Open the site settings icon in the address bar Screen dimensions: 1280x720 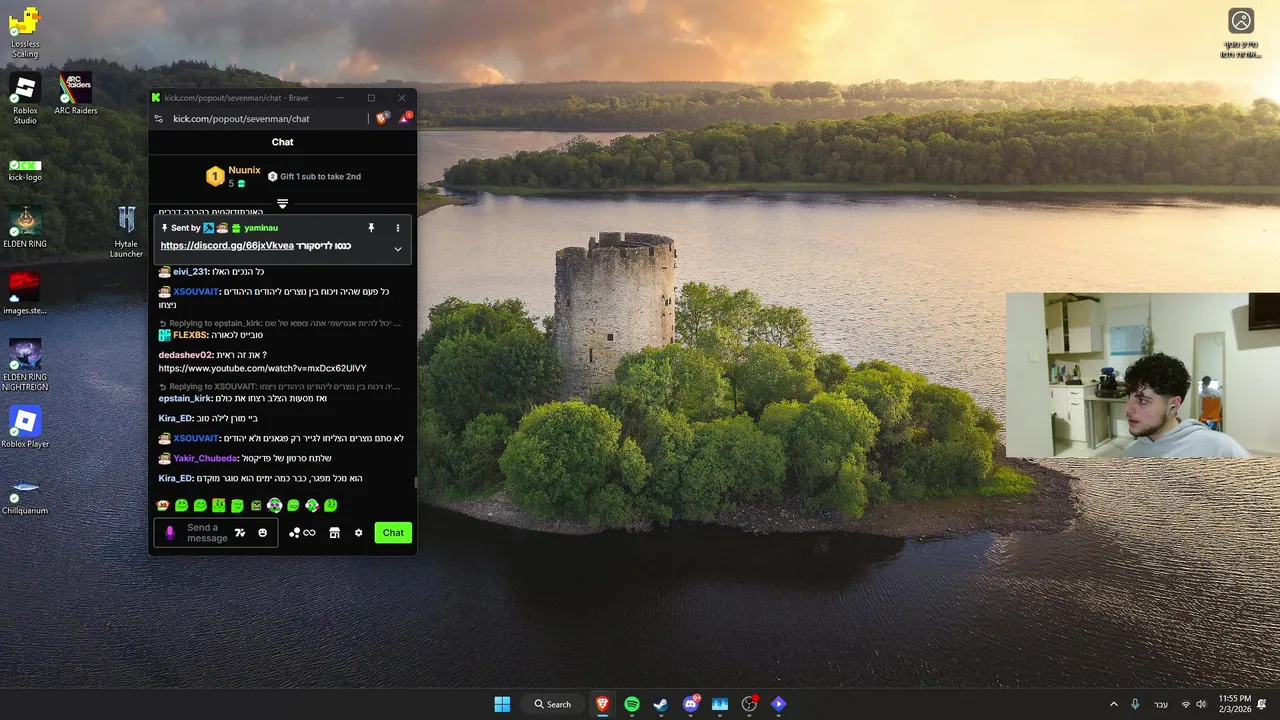[x=158, y=119]
